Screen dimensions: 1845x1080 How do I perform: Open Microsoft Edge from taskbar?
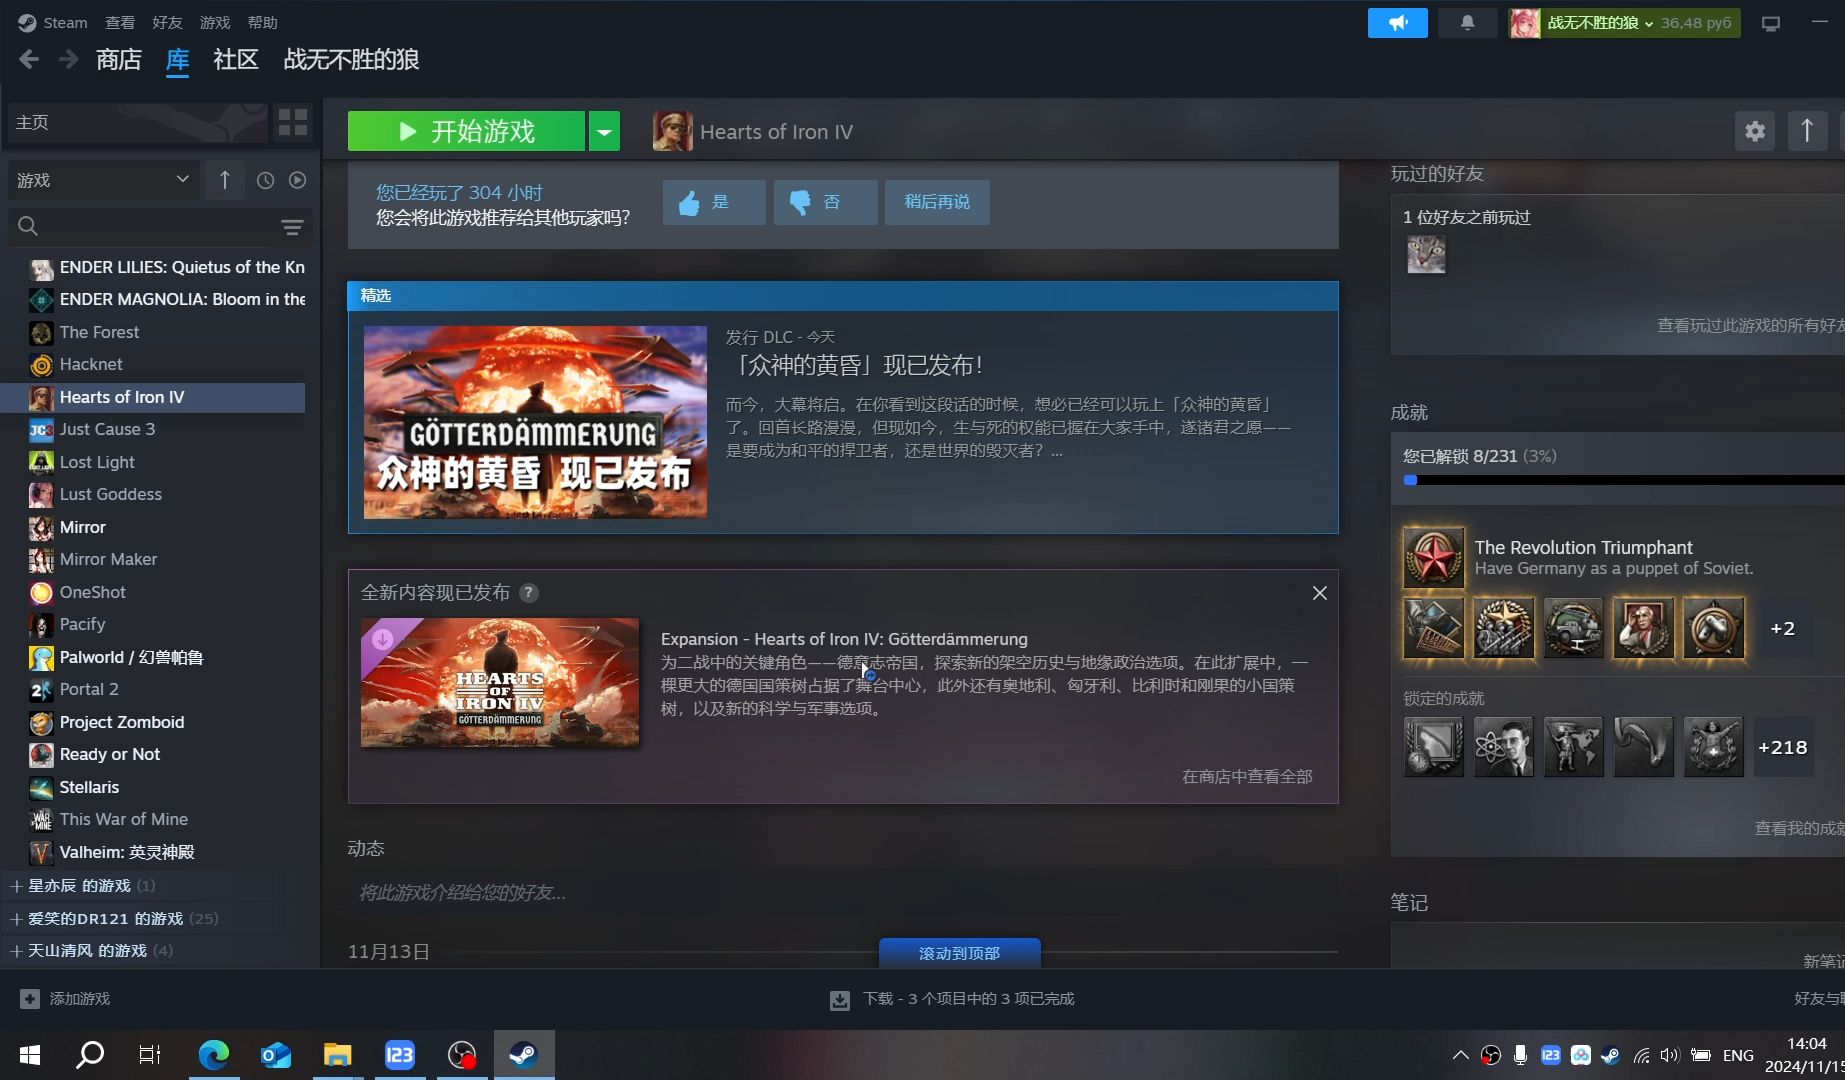click(x=214, y=1055)
